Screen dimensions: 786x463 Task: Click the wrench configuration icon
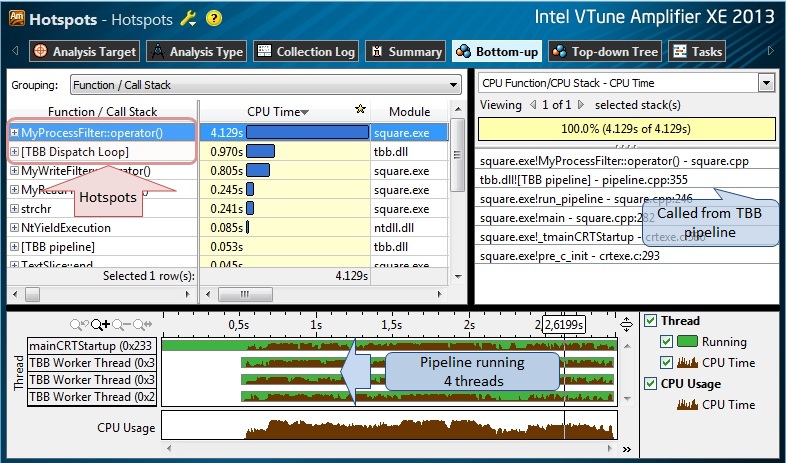click(x=188, y=19)
